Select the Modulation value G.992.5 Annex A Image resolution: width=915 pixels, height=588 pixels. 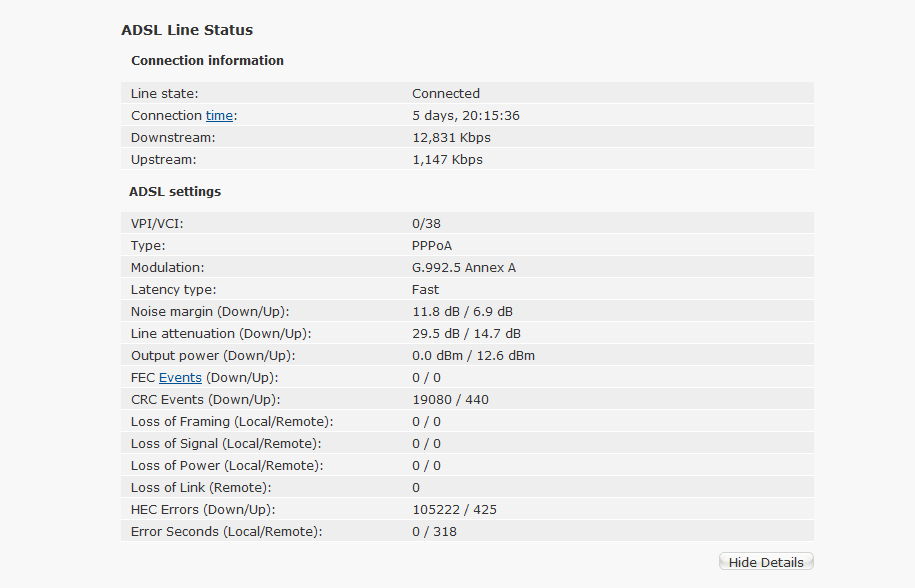(x=464, y=268)
